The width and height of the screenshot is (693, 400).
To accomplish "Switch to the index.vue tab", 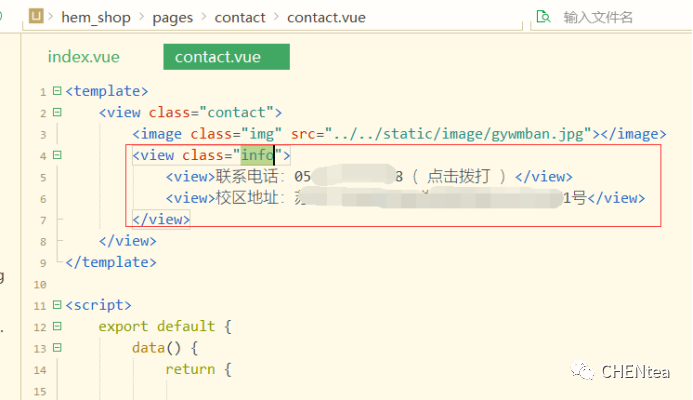I will [84, 57].
